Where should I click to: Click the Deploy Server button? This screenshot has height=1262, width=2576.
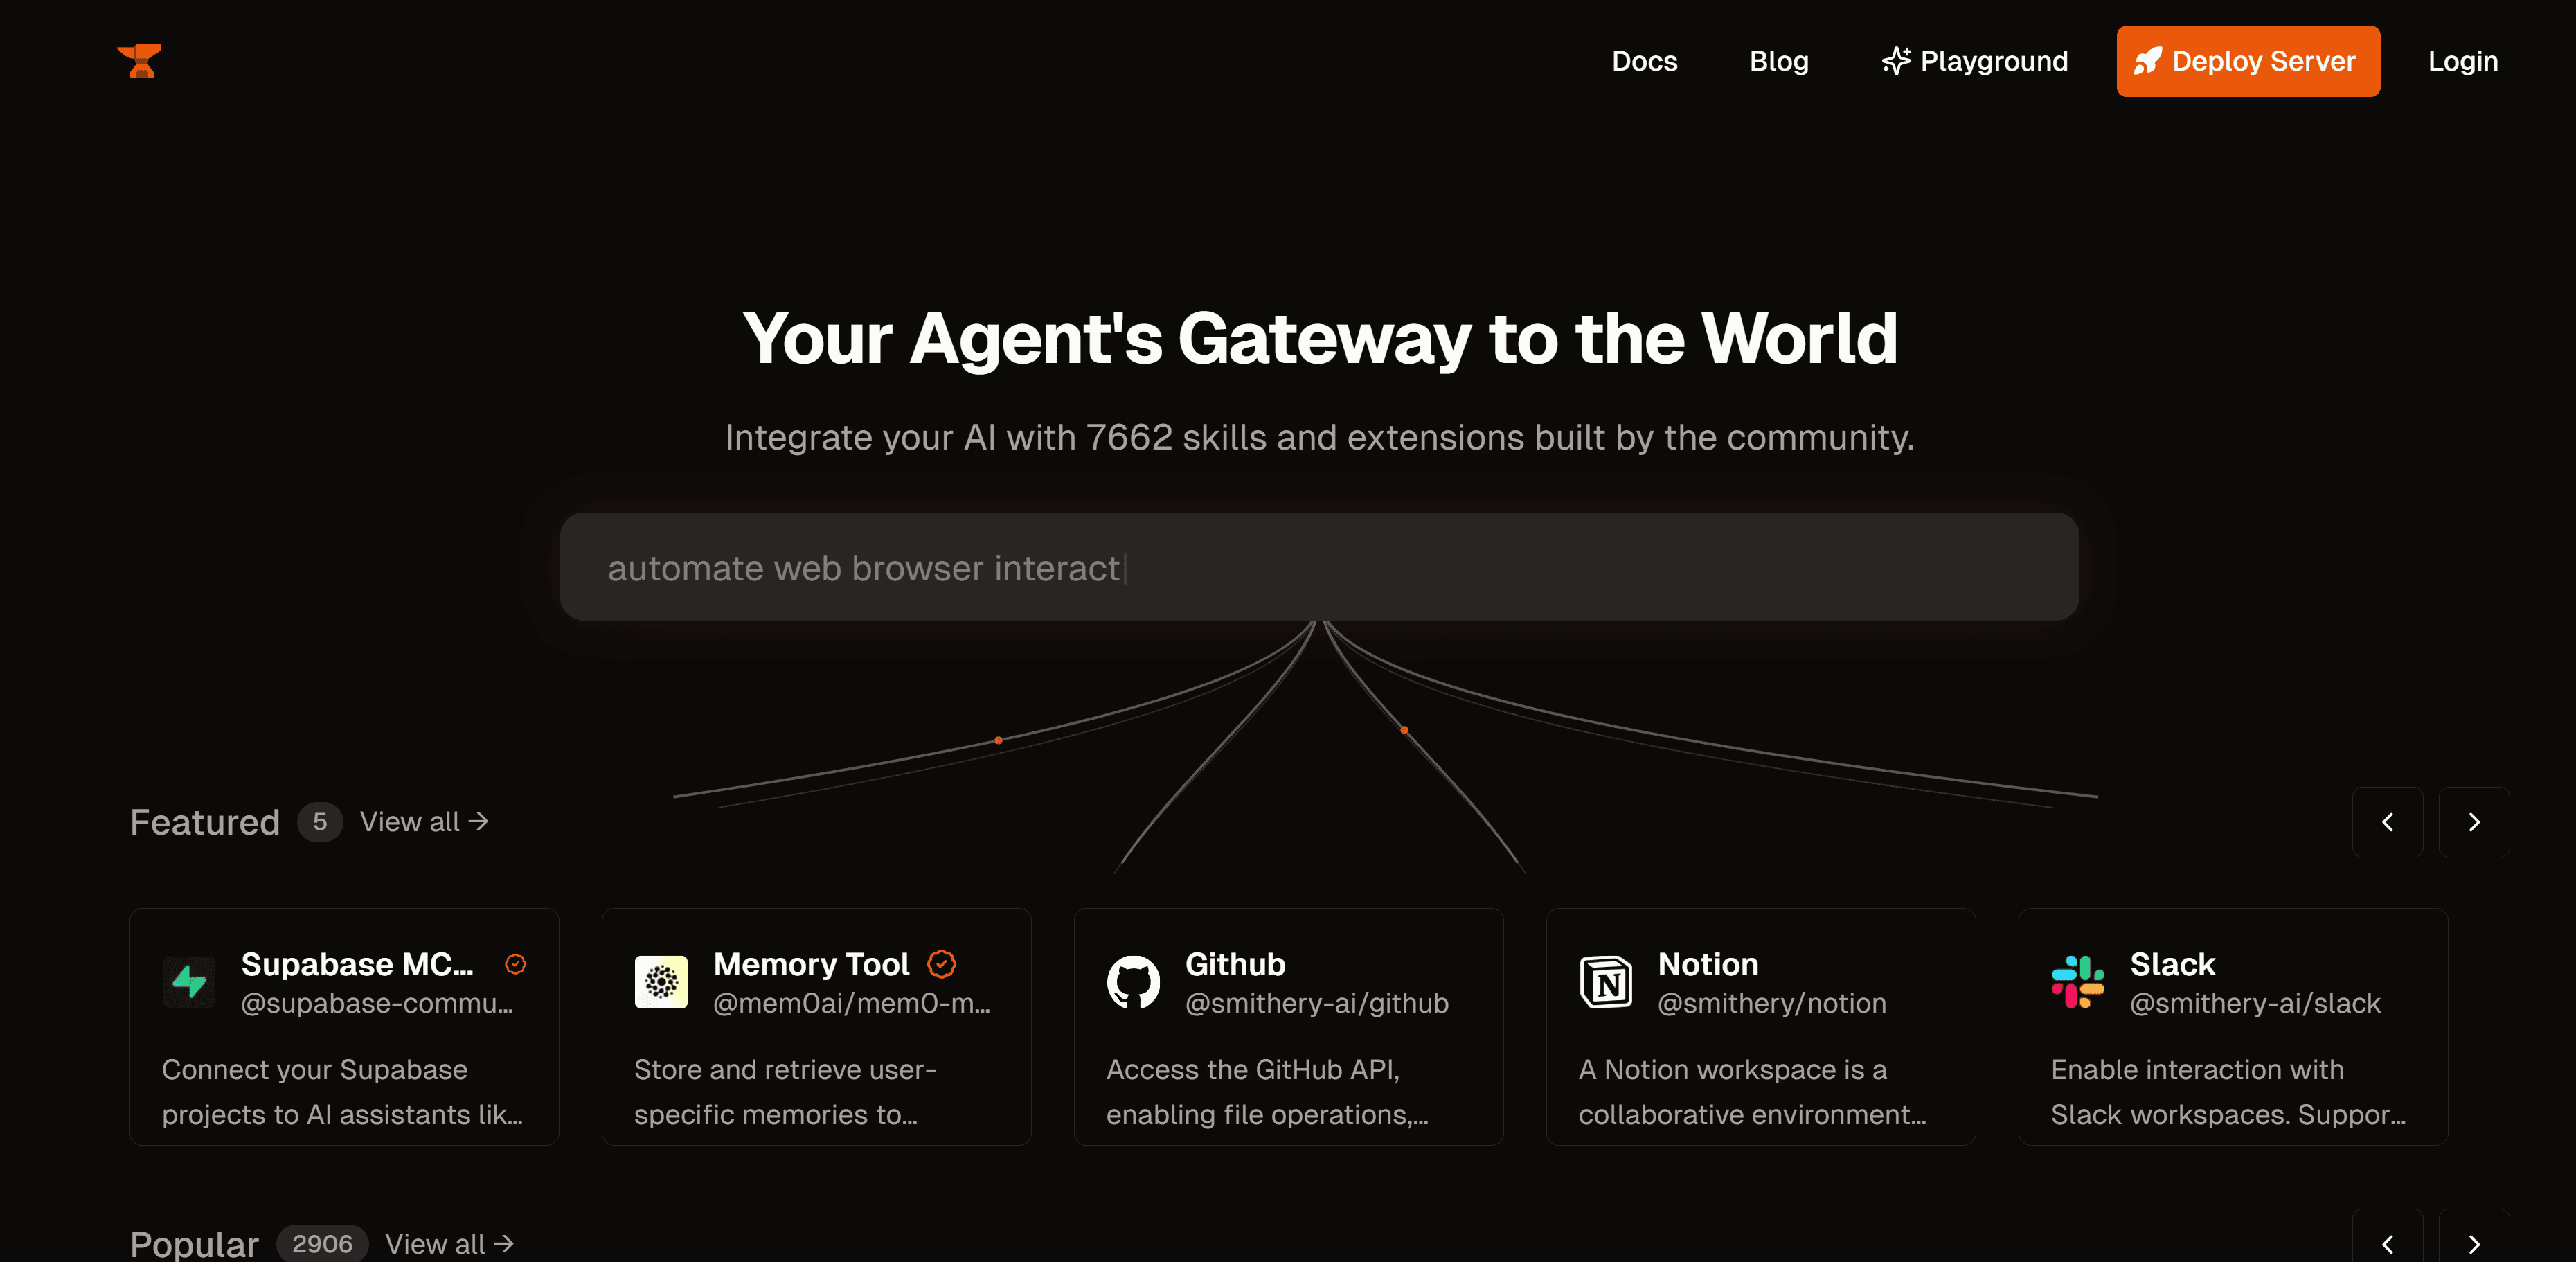[x=2247, y=61]
